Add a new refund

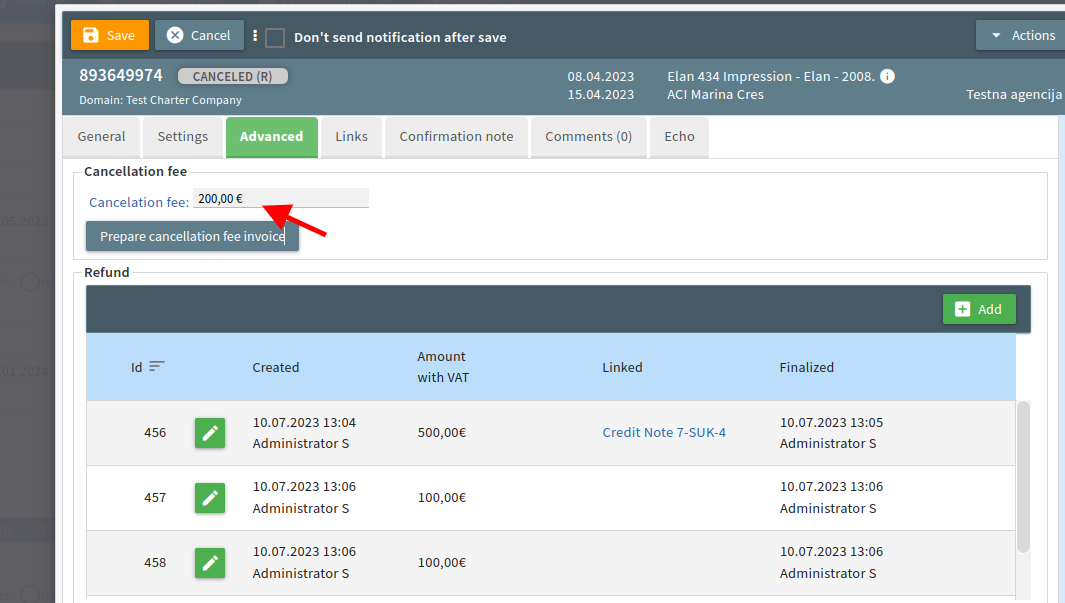pos(979,309)
